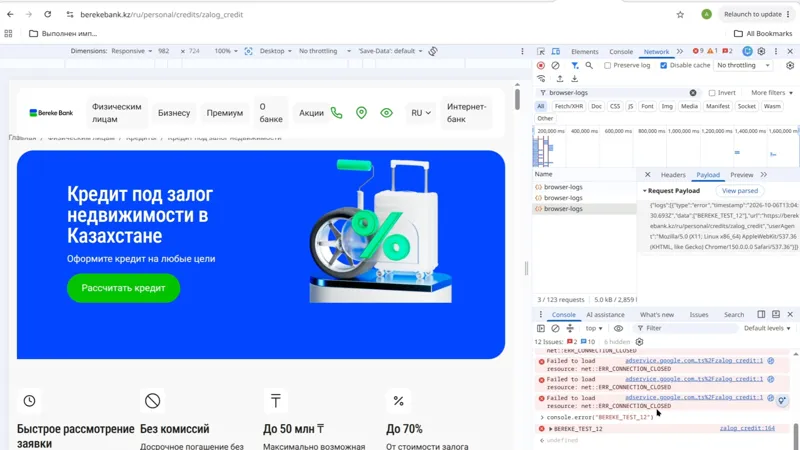Expand the BEREKE_TEST_12 error entry
The width and height of the screenshot is (800, 450).
click(x=551, y=429)
